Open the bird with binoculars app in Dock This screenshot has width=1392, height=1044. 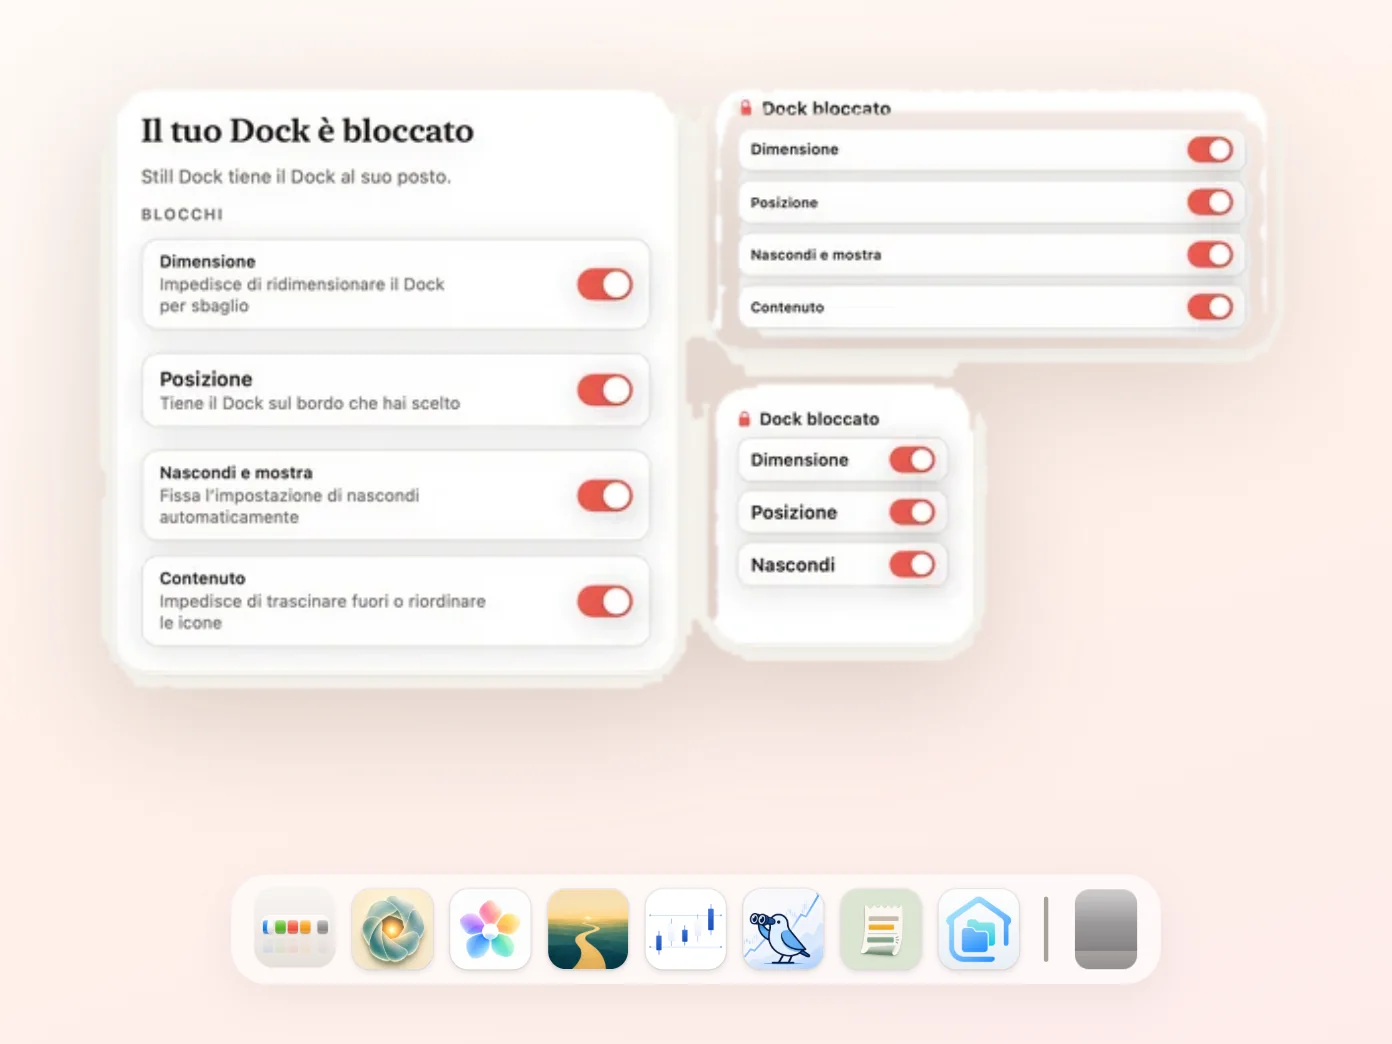tap(783, 929)
